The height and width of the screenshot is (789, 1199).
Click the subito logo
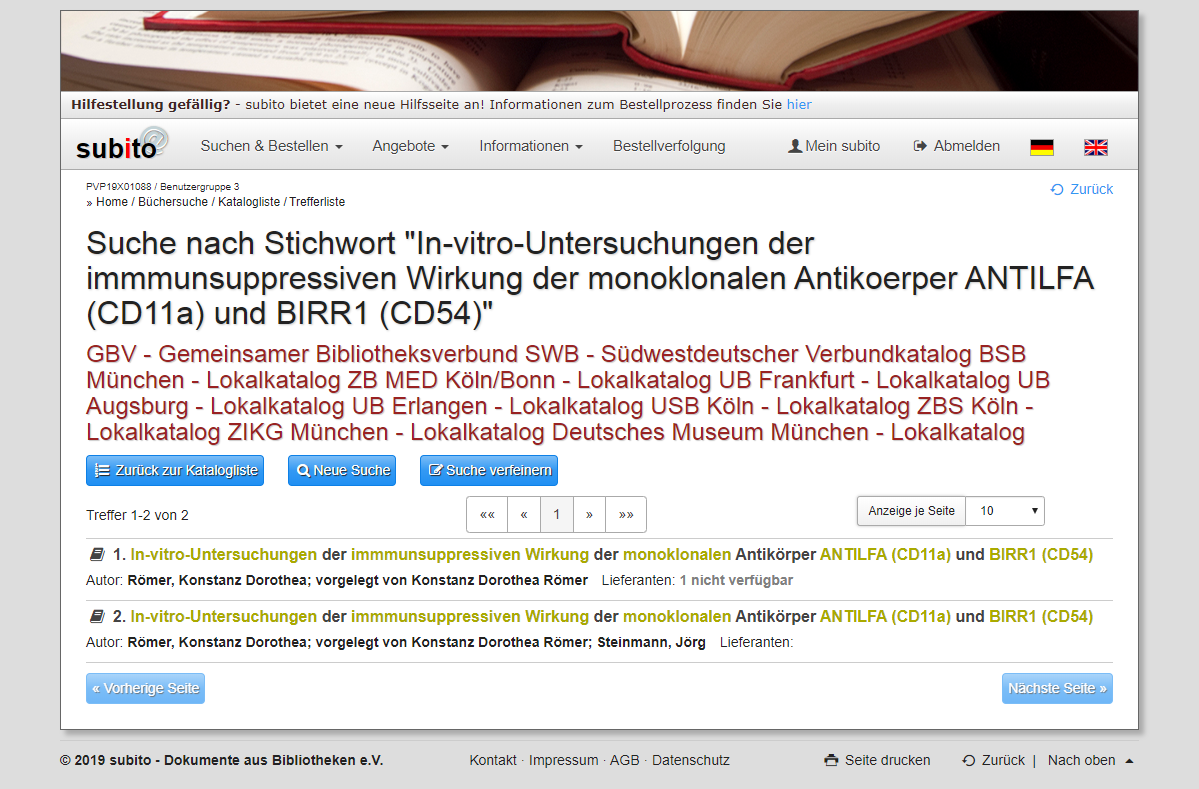122,144
